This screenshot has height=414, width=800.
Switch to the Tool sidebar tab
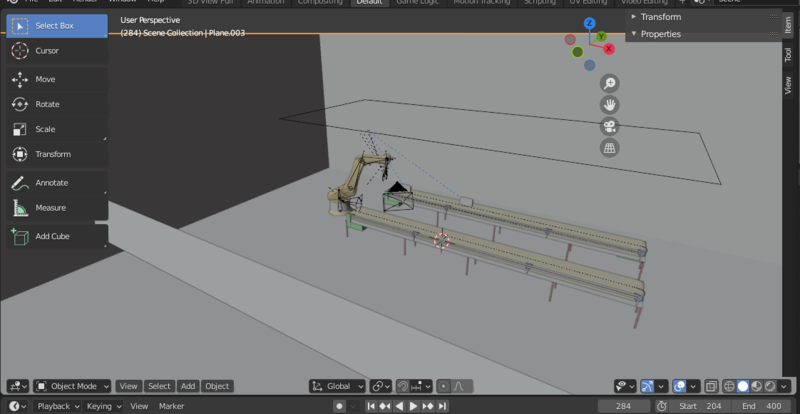click(x=788, y=54)
